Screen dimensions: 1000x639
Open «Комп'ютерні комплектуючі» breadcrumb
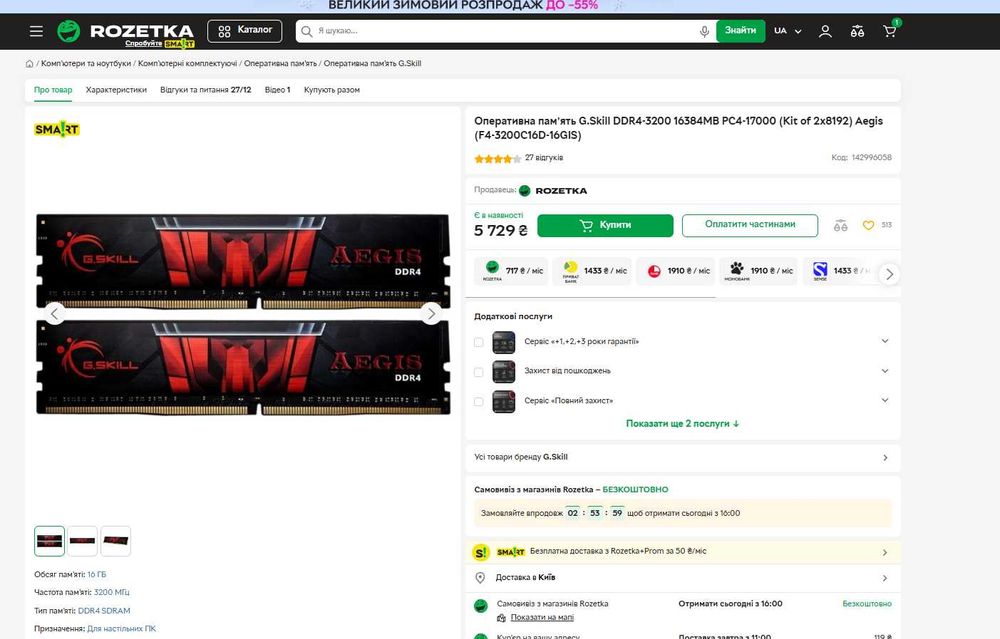pos(188,63)
